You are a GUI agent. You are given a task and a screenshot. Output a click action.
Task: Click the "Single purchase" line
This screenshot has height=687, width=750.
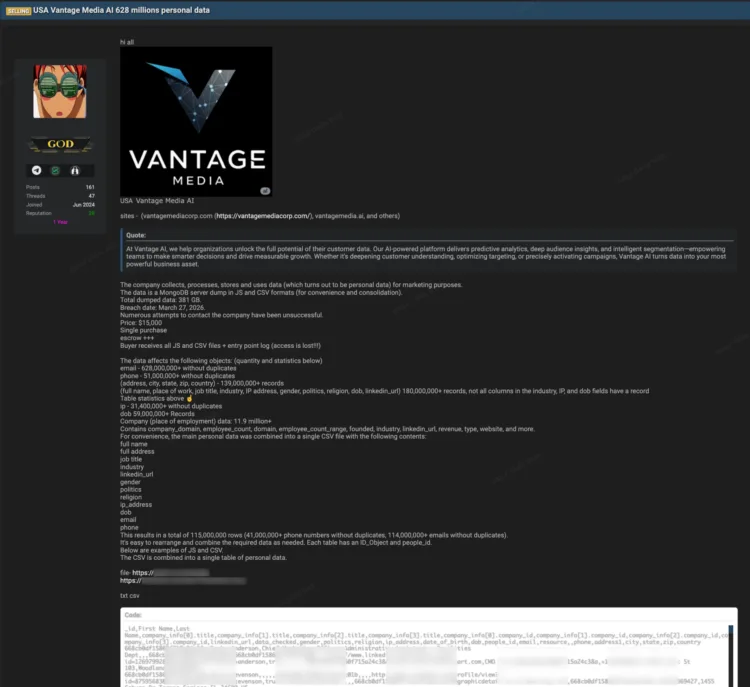tap(143, 330)
